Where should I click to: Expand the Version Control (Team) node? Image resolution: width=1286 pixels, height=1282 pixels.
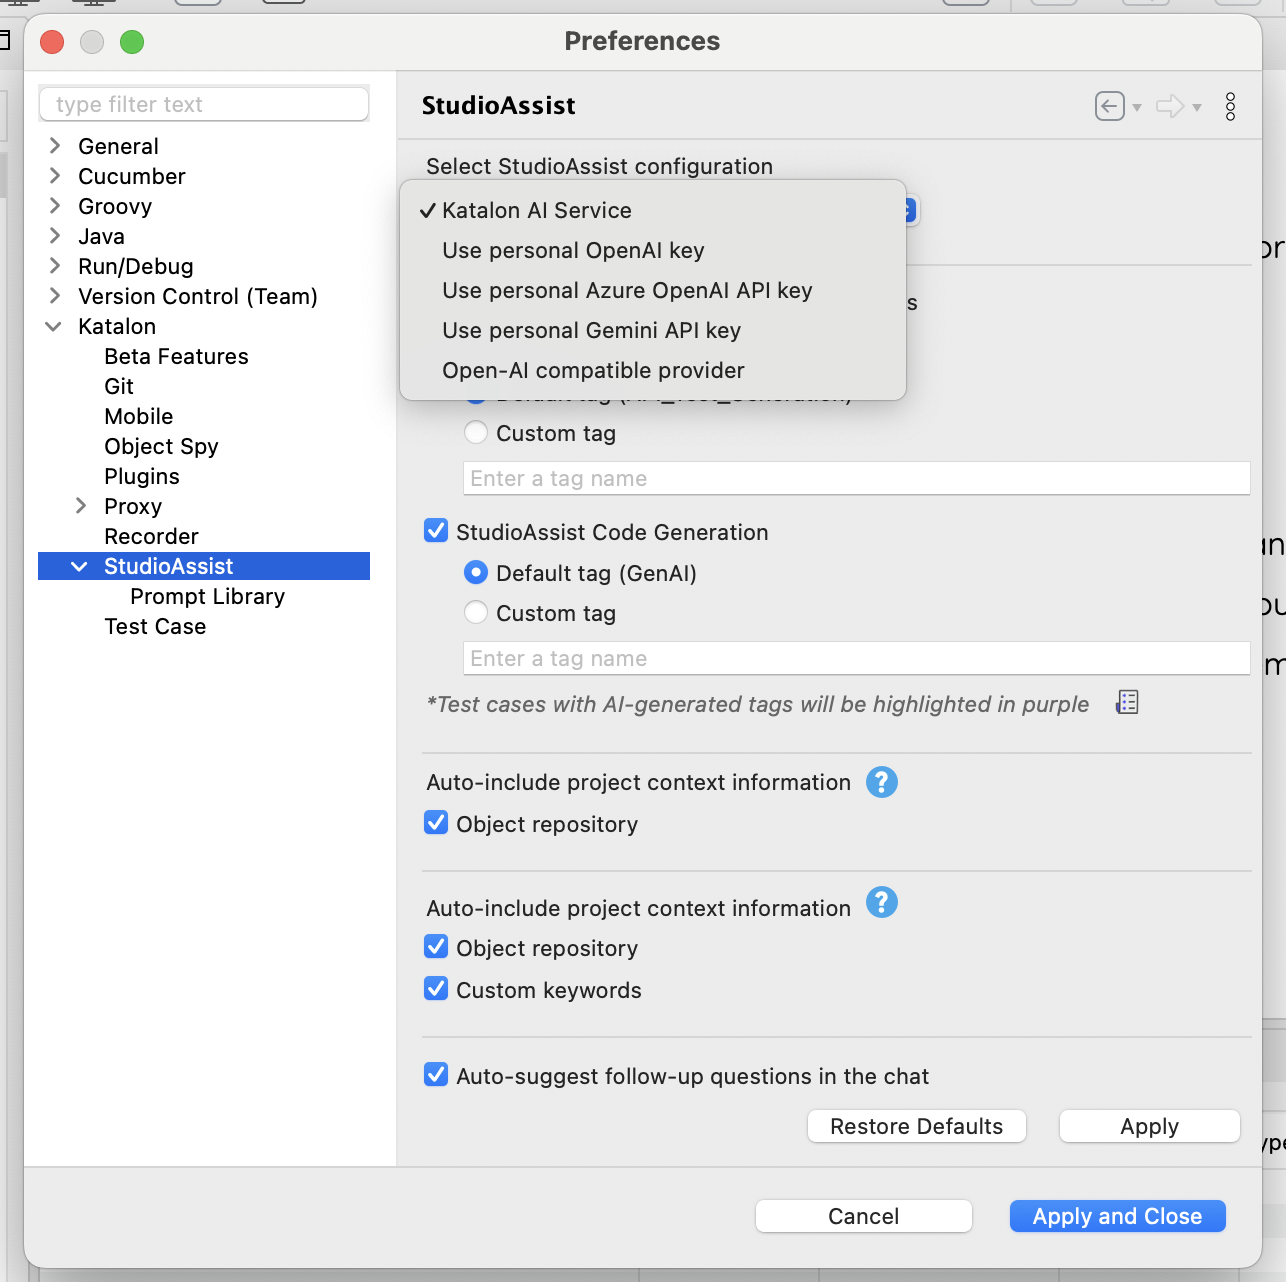pyautogui.click(x=55, y=296)
